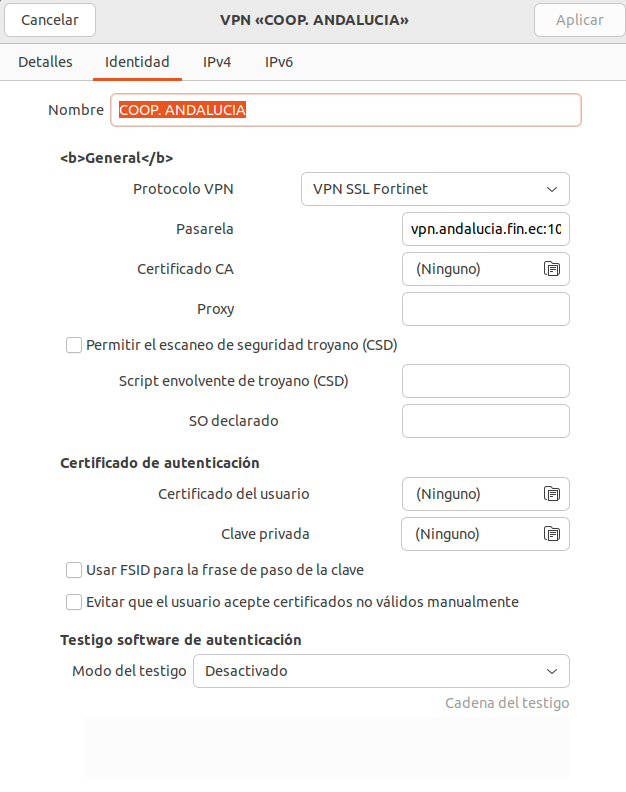The height and width of the screenshot is (792, 626).
Task: Click the Aplicar button
Action: tap(580, 20)
